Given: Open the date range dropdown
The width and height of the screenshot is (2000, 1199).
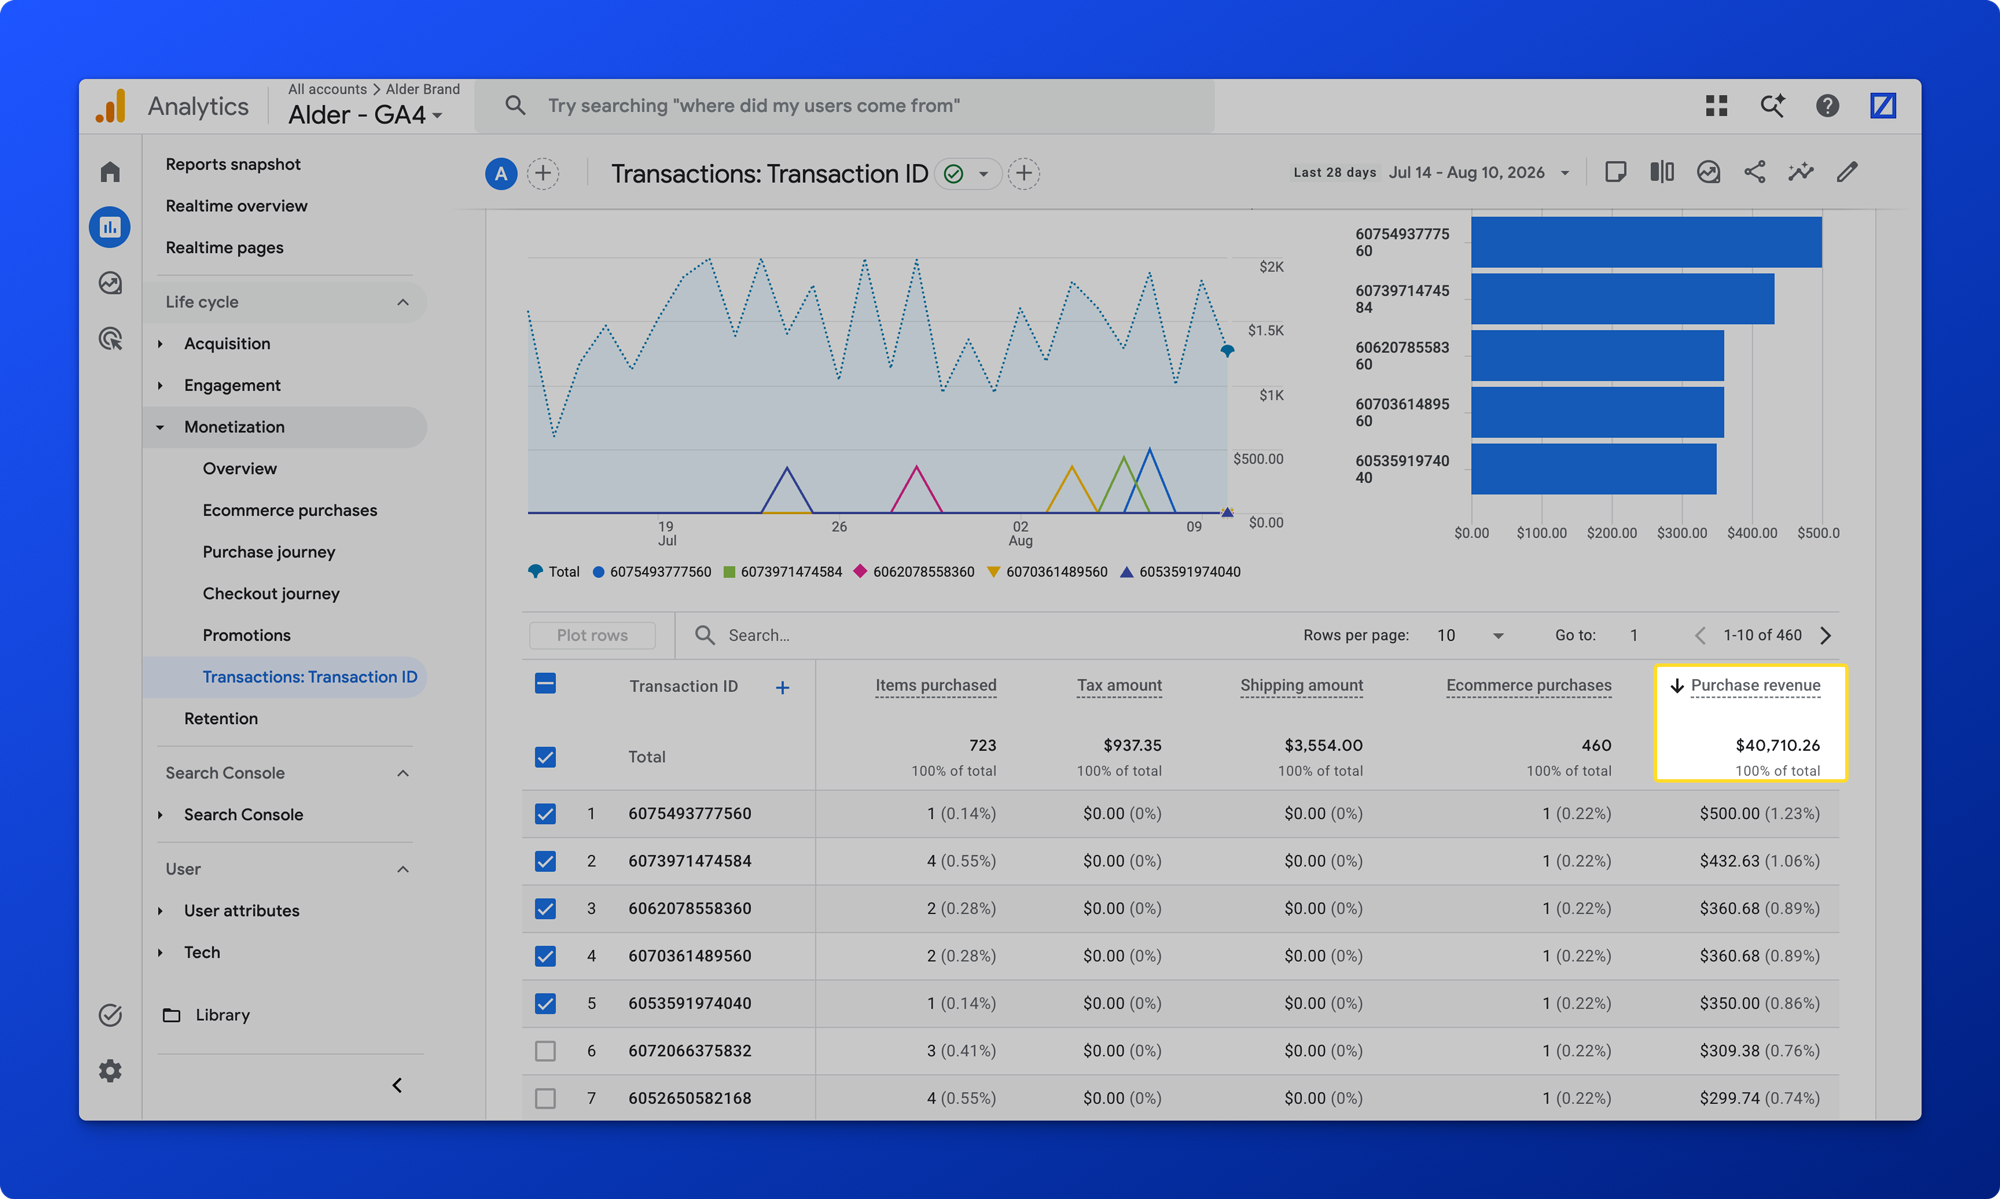Looking at the screenshot, I should click(1479, 172).
